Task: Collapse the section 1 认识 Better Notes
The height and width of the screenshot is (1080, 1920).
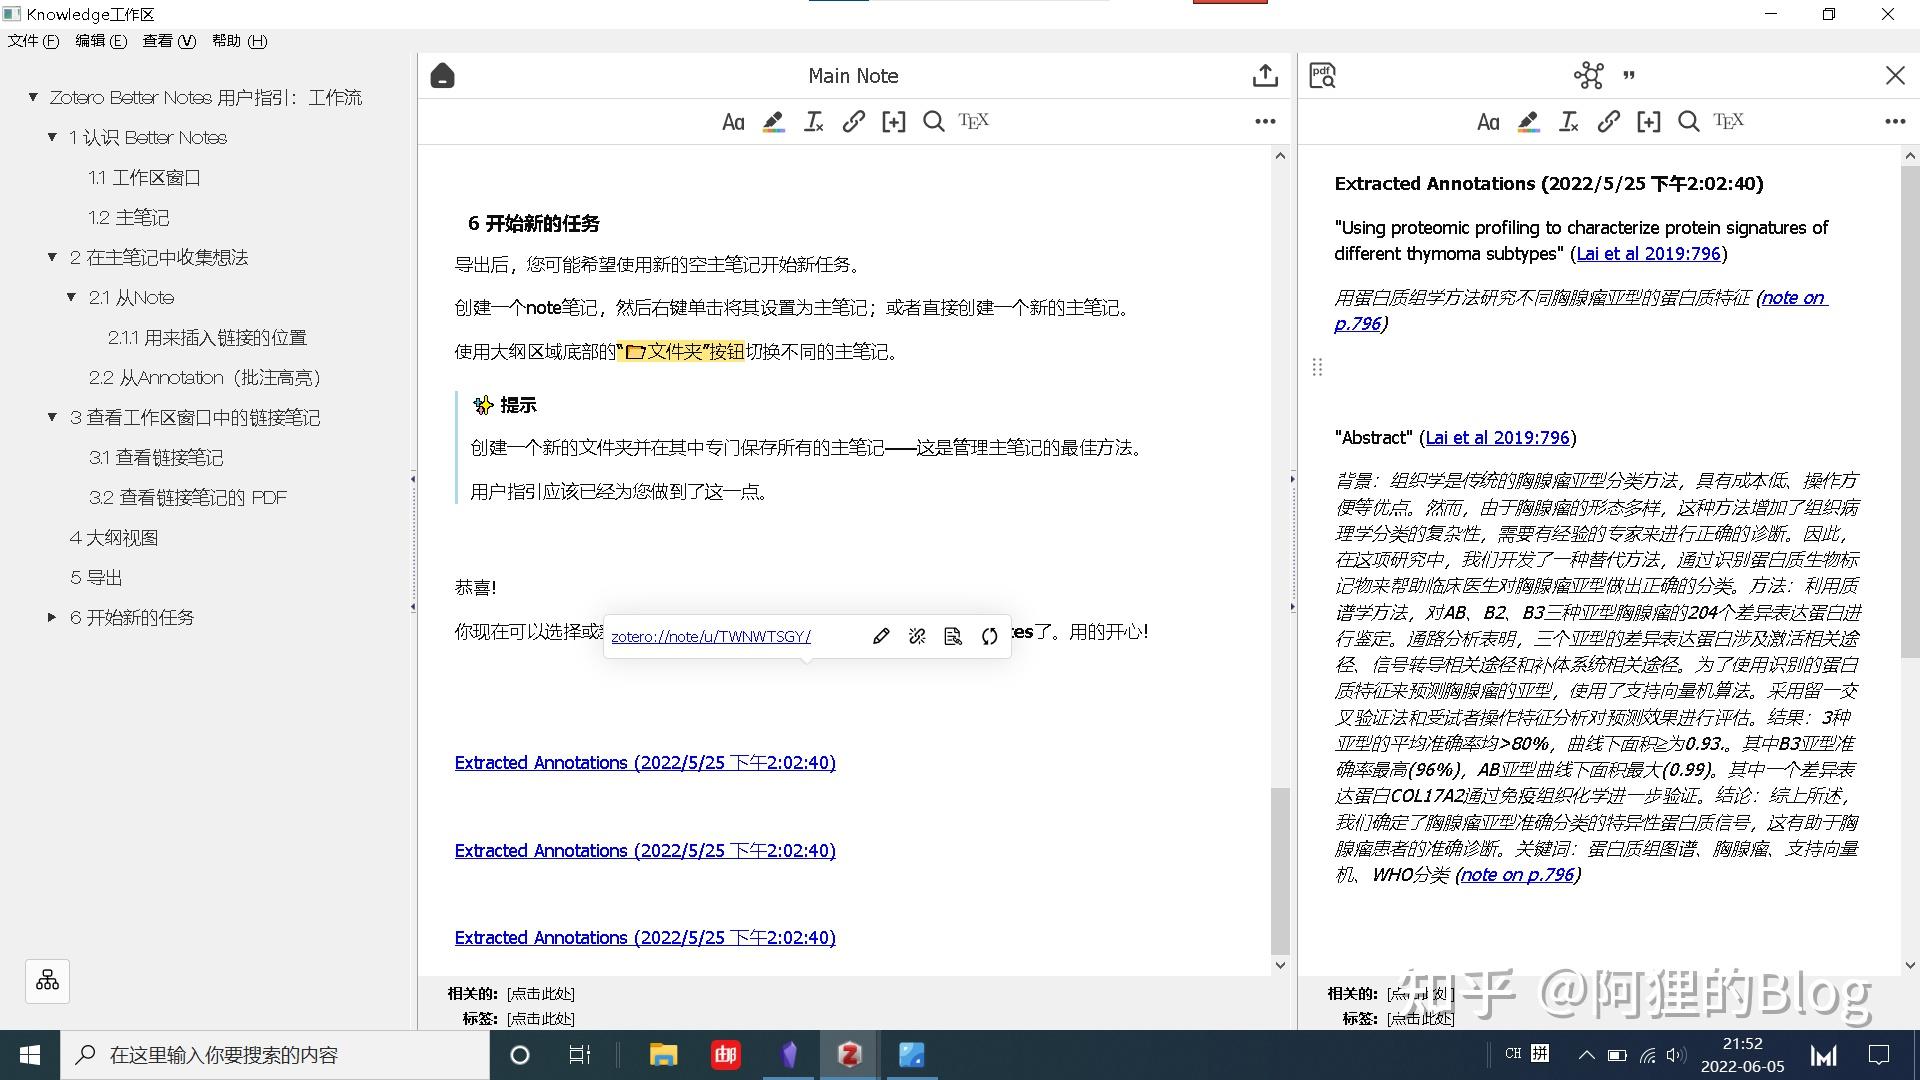Action: pyautogui.click(x=52, y=137)
